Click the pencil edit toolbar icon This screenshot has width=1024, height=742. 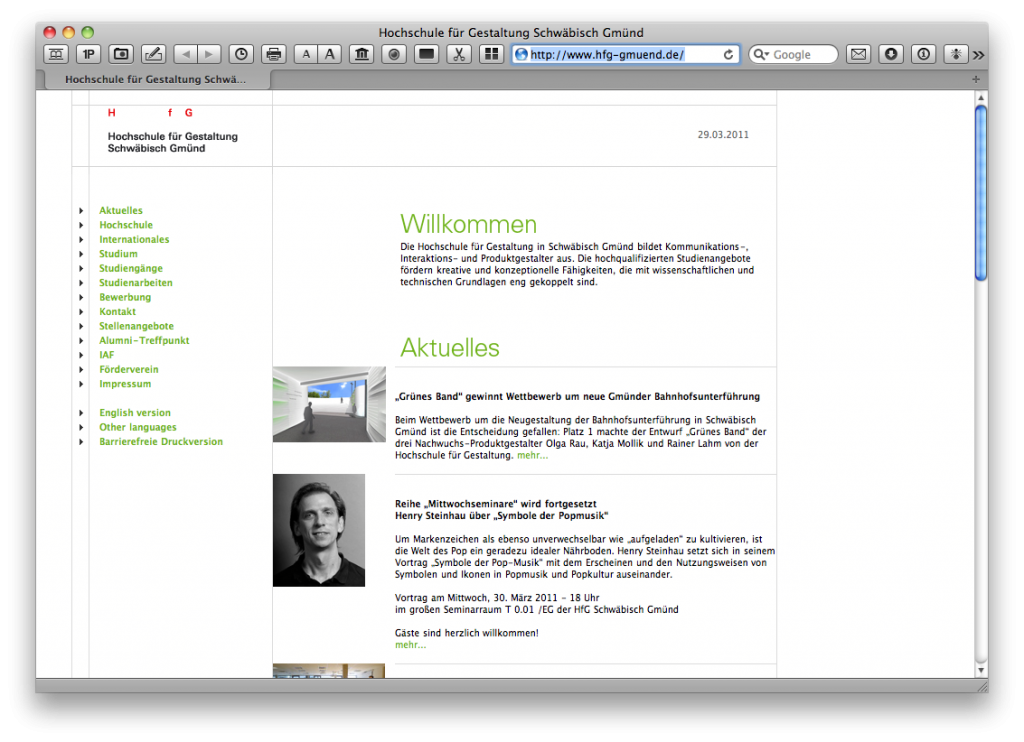coord(153,54)
